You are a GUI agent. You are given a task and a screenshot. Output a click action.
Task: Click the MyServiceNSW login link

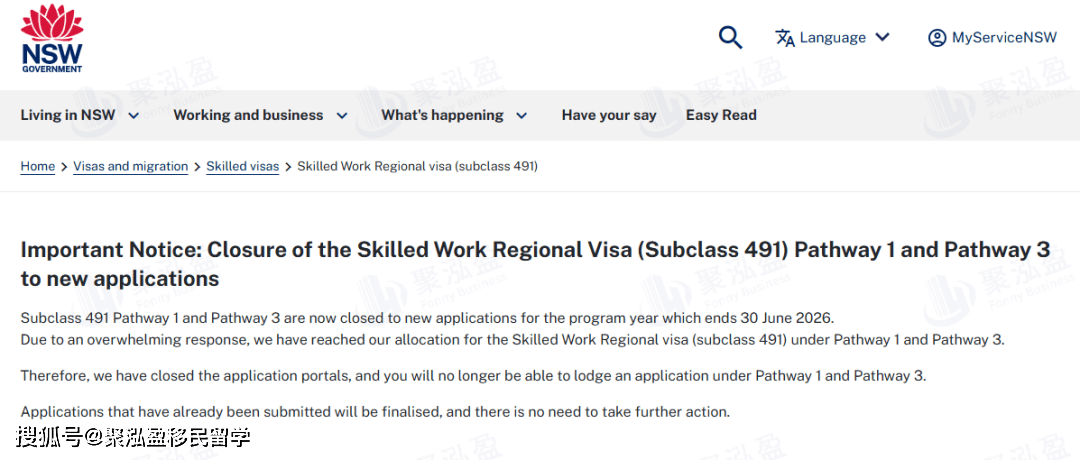point(1004,38)
